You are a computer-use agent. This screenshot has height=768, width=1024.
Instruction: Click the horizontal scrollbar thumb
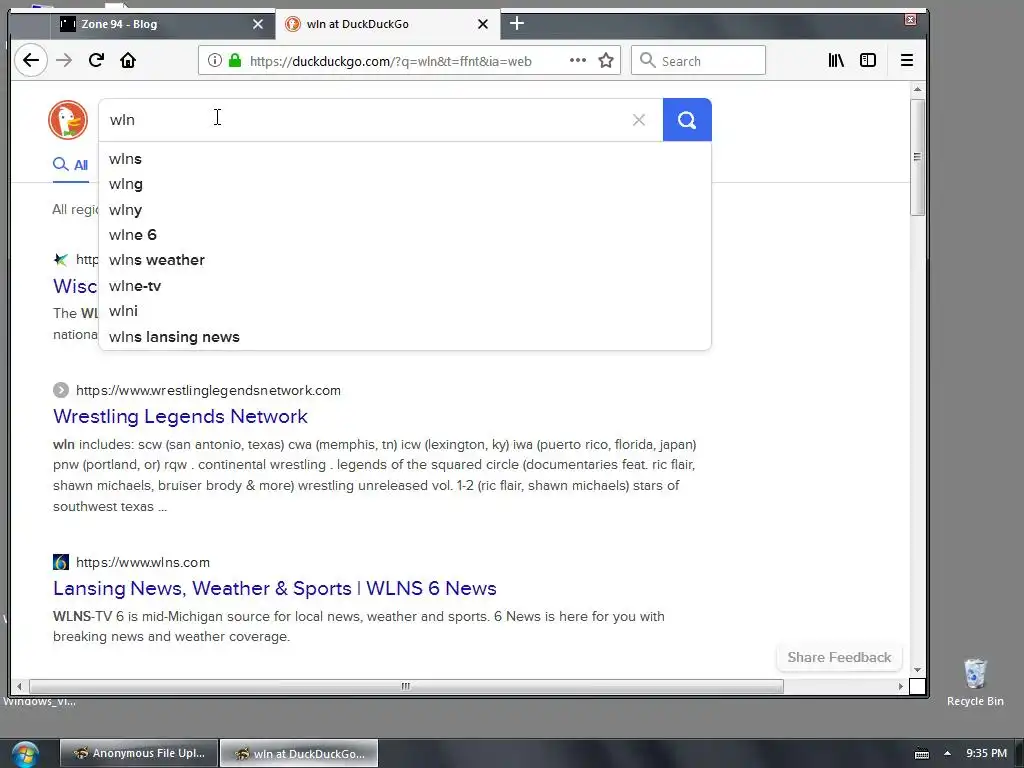click(406, 686)
